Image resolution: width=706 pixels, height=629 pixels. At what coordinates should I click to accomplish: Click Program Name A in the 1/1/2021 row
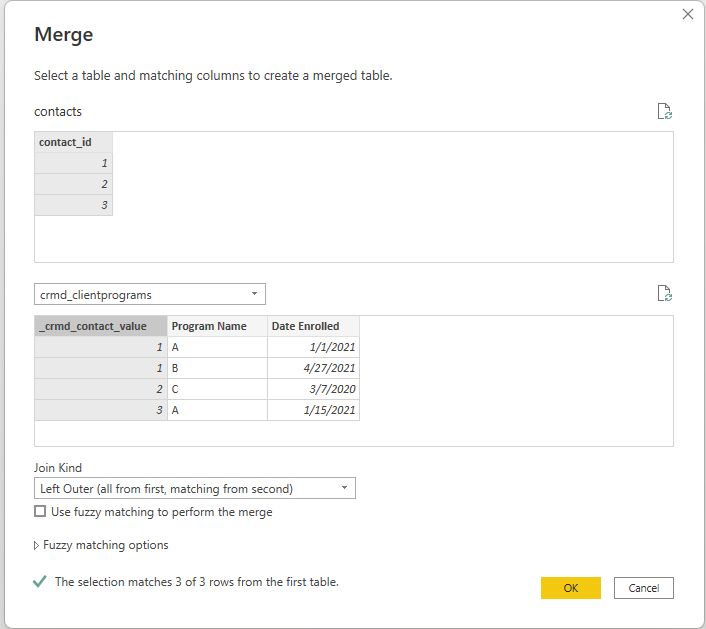[217, 347]
